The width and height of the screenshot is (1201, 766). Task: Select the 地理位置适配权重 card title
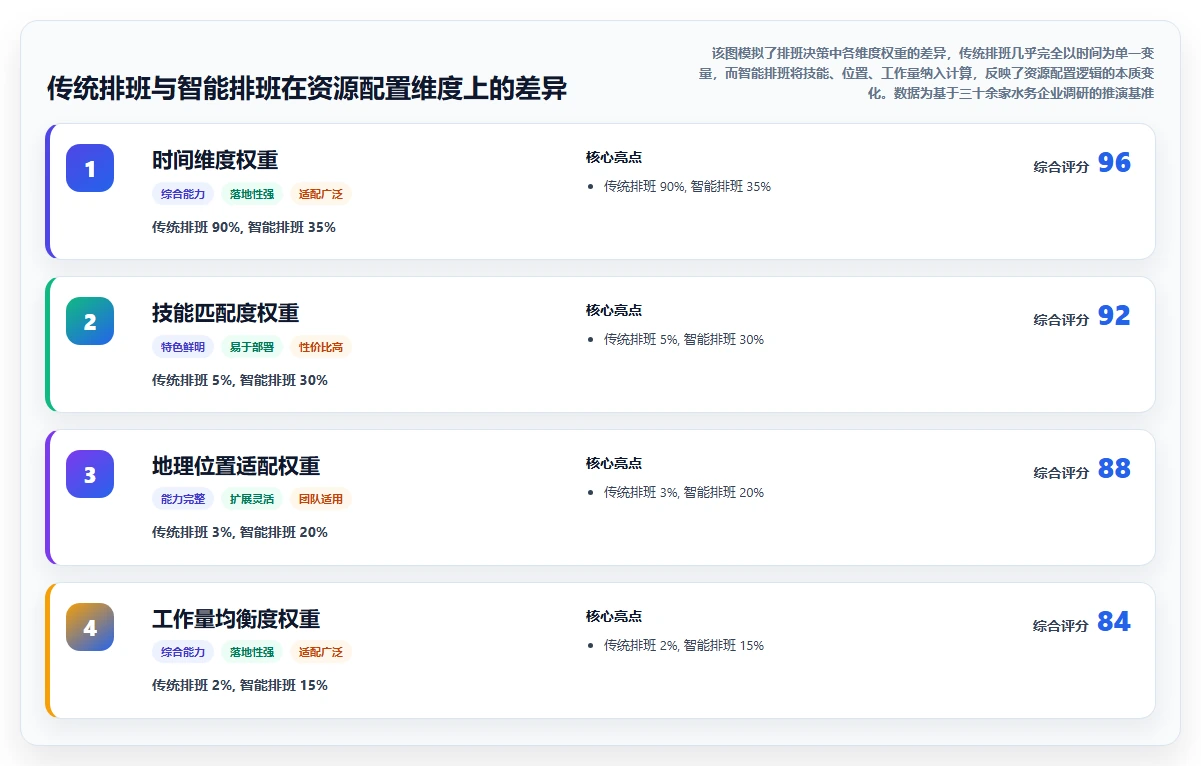(x=236, y=466)
